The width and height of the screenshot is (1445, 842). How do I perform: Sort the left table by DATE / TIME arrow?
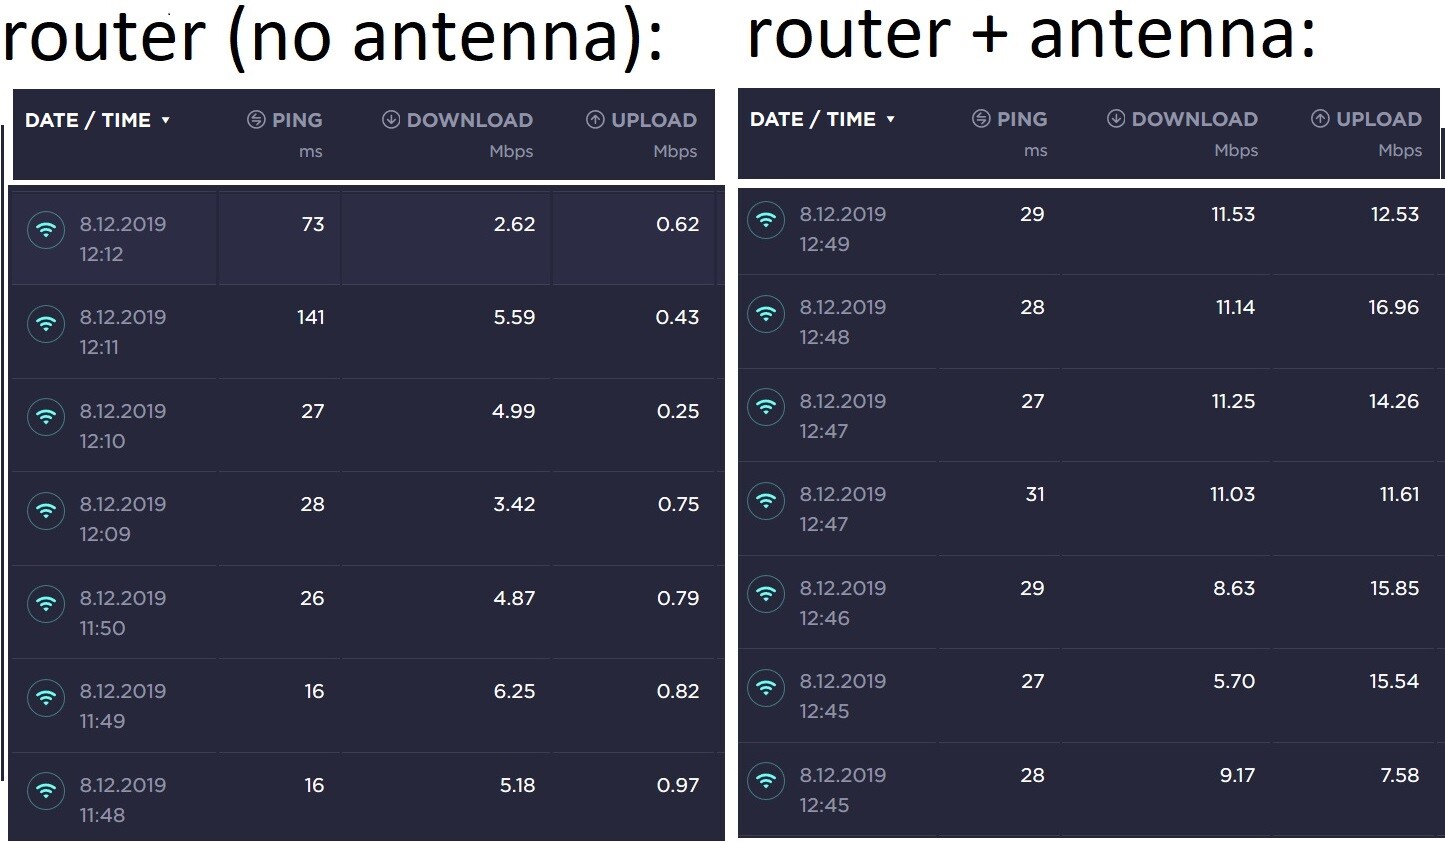pos(165,120)
